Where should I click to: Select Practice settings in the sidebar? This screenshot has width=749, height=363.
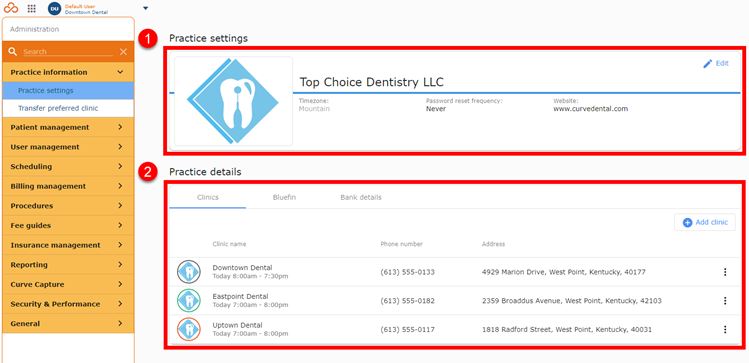[68, 90]
